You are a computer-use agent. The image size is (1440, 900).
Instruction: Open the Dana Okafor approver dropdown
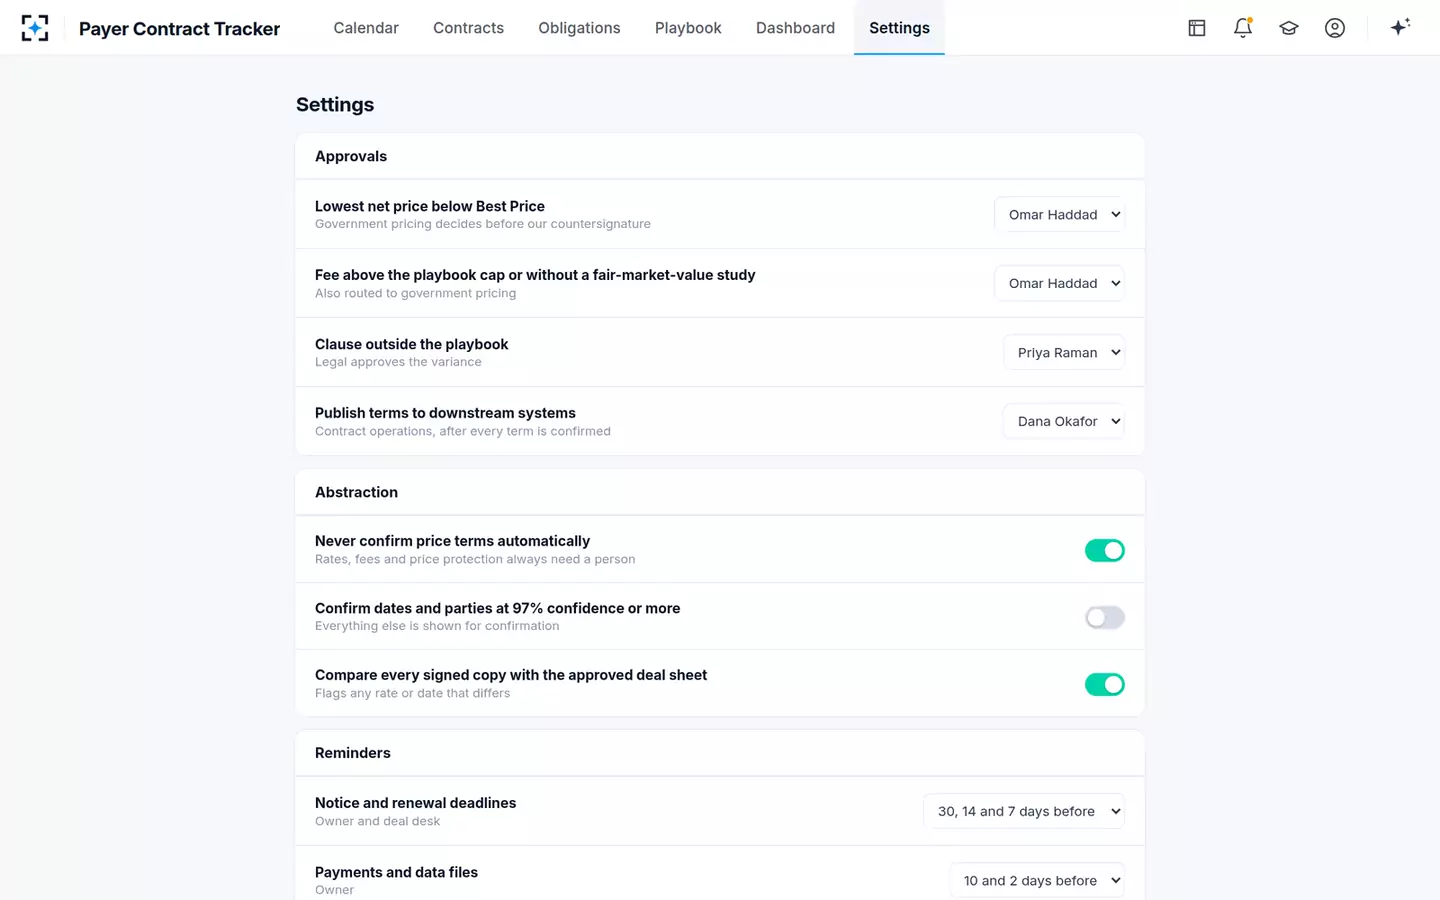tap(1064, 422)
